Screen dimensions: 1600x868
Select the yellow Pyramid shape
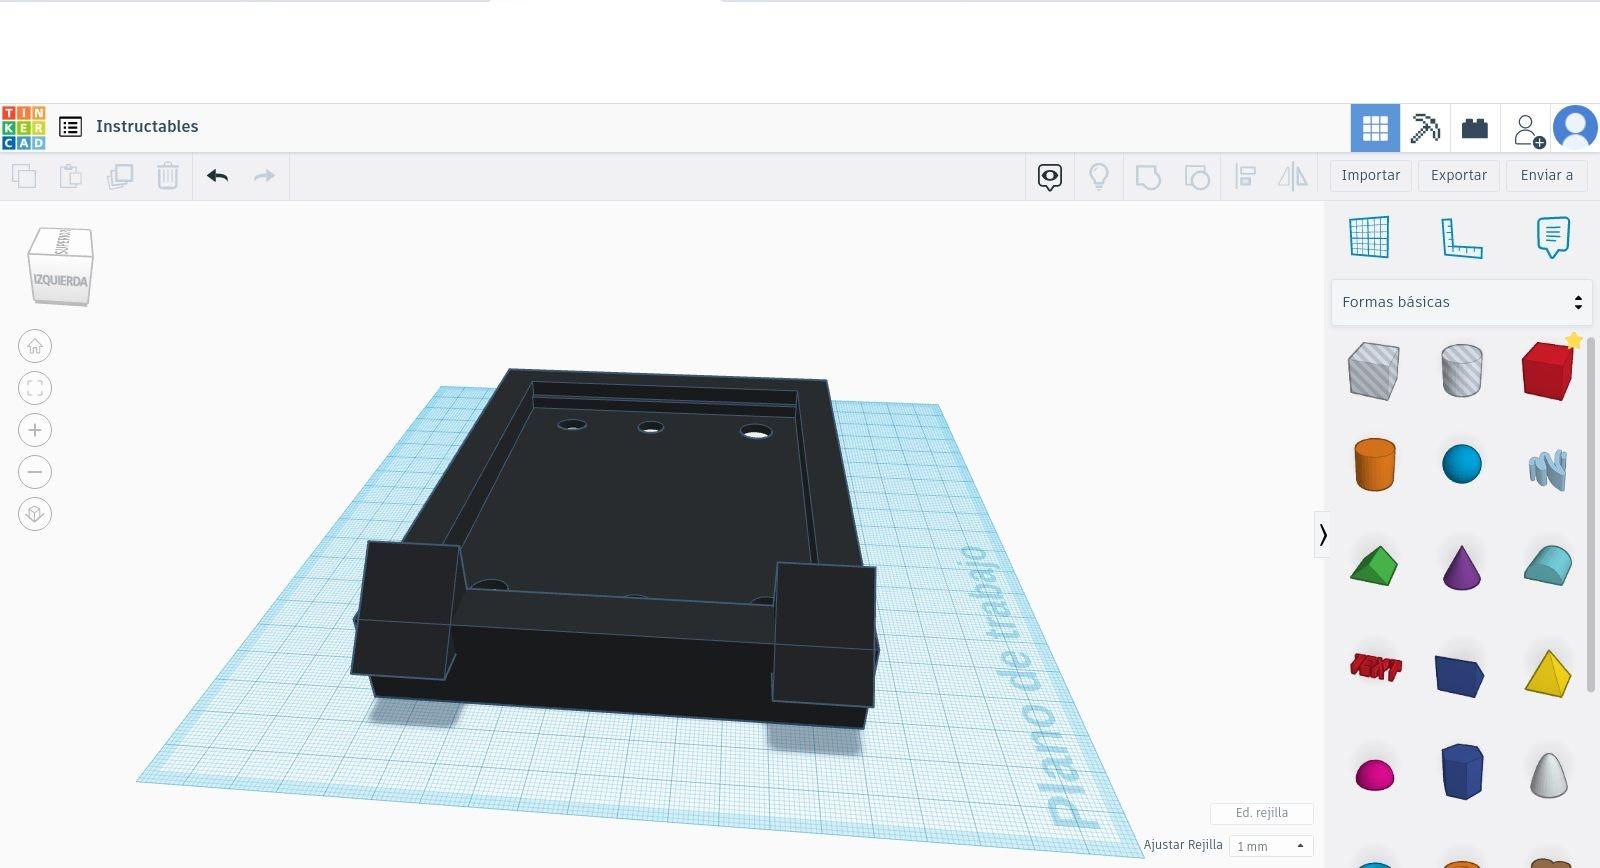click(x=1548, y=673)
